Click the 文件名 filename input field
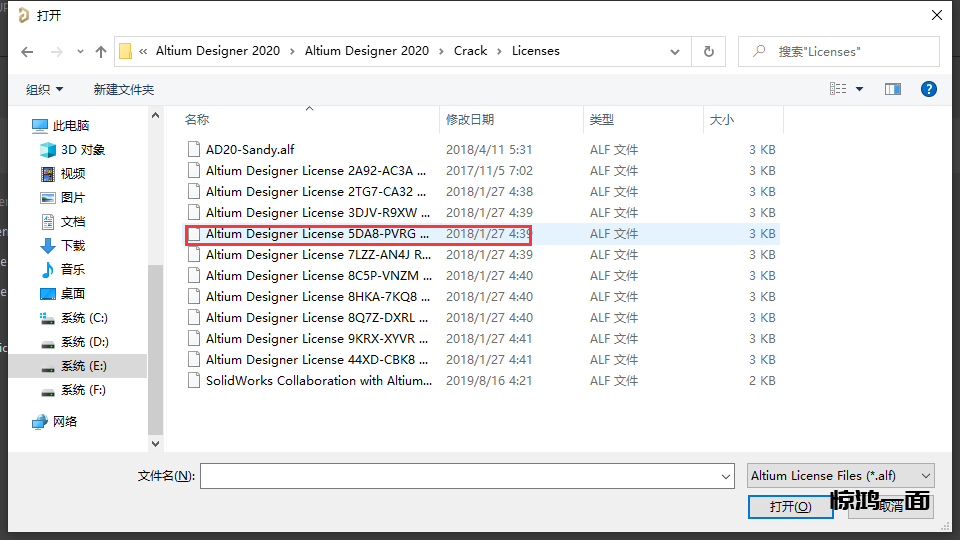 coord(465,476)
